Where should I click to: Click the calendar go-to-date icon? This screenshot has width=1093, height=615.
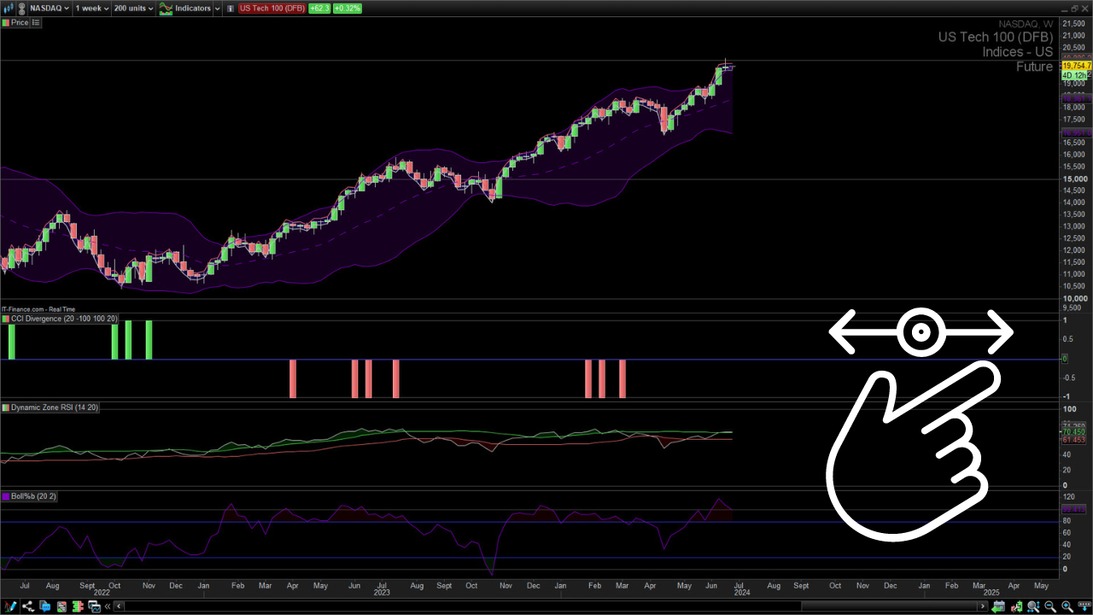coord(999,607)
